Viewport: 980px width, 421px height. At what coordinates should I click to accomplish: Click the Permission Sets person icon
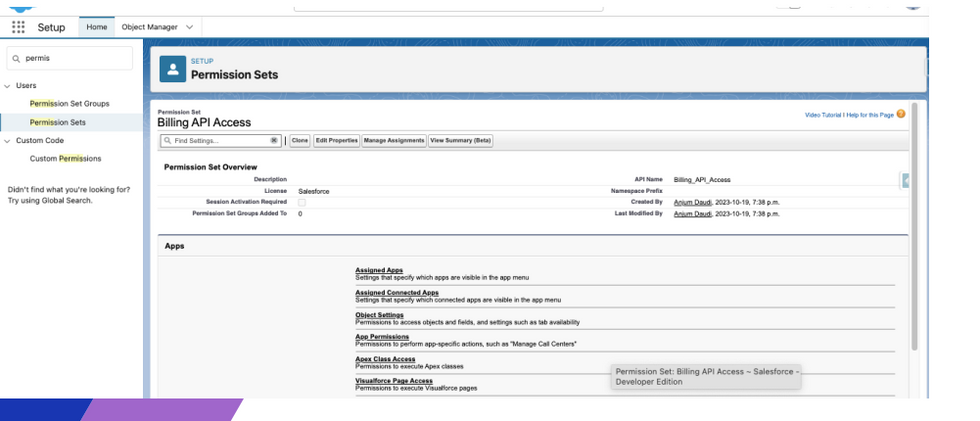pyautogui.click(x=172, y=69)
